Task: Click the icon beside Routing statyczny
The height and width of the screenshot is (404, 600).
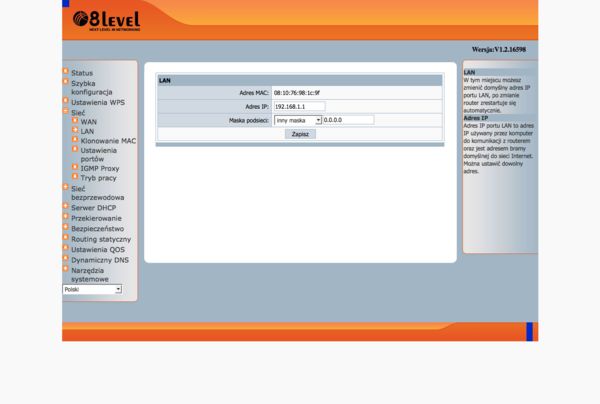Action: [65, 237]
